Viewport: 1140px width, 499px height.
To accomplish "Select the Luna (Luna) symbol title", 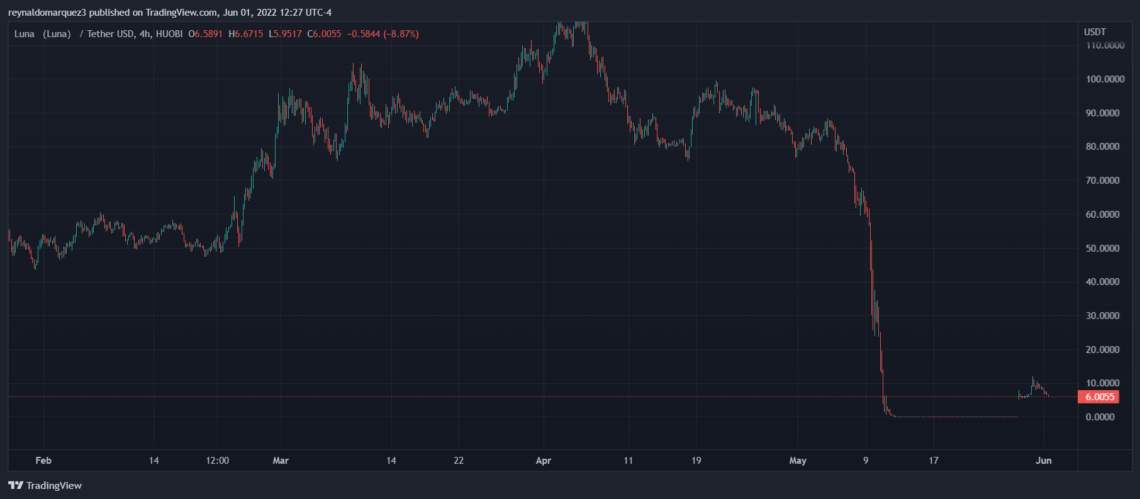I will [38, 33].
